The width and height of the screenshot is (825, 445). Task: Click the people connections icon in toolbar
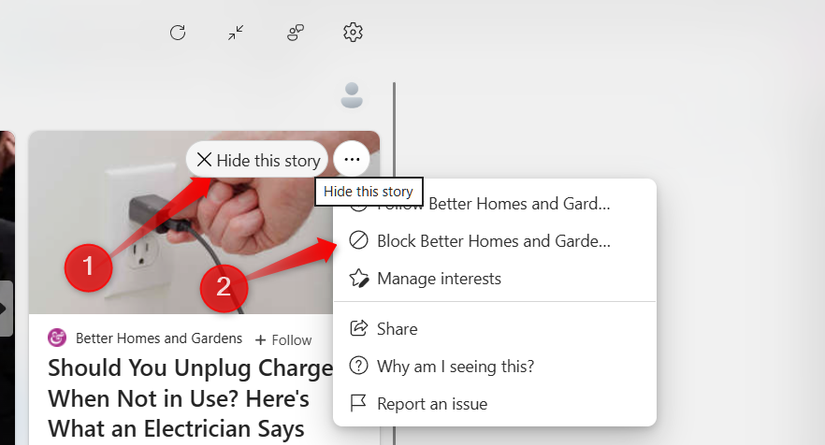(x=295, y=33)
